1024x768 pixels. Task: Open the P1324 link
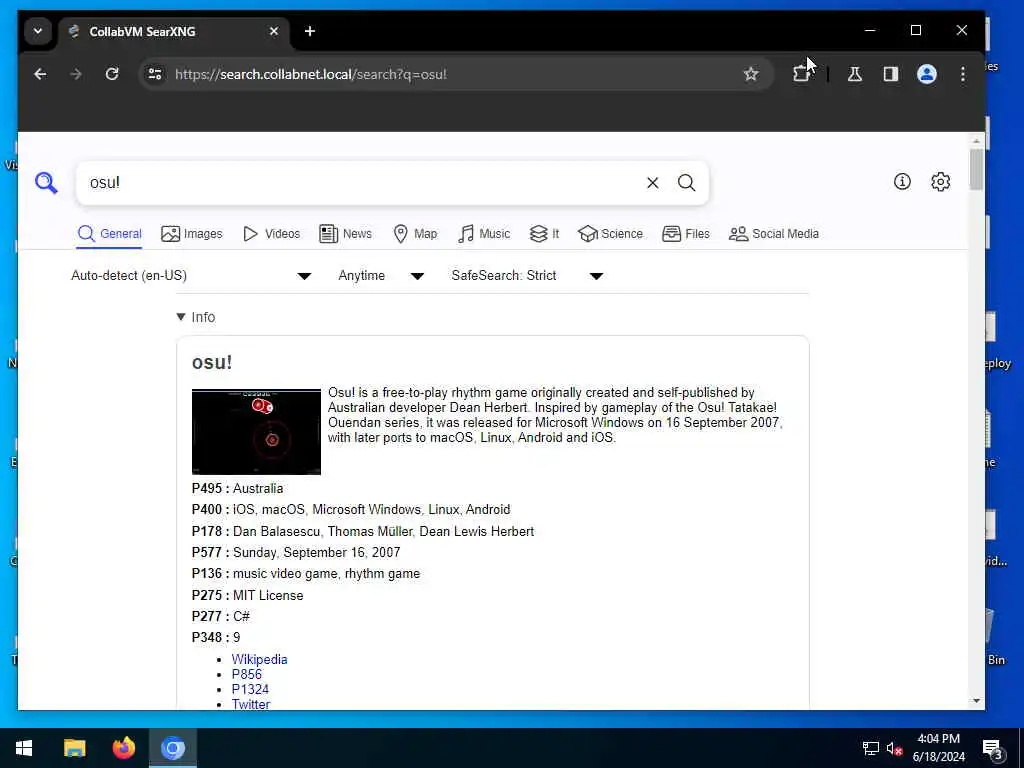coord(250,689)
